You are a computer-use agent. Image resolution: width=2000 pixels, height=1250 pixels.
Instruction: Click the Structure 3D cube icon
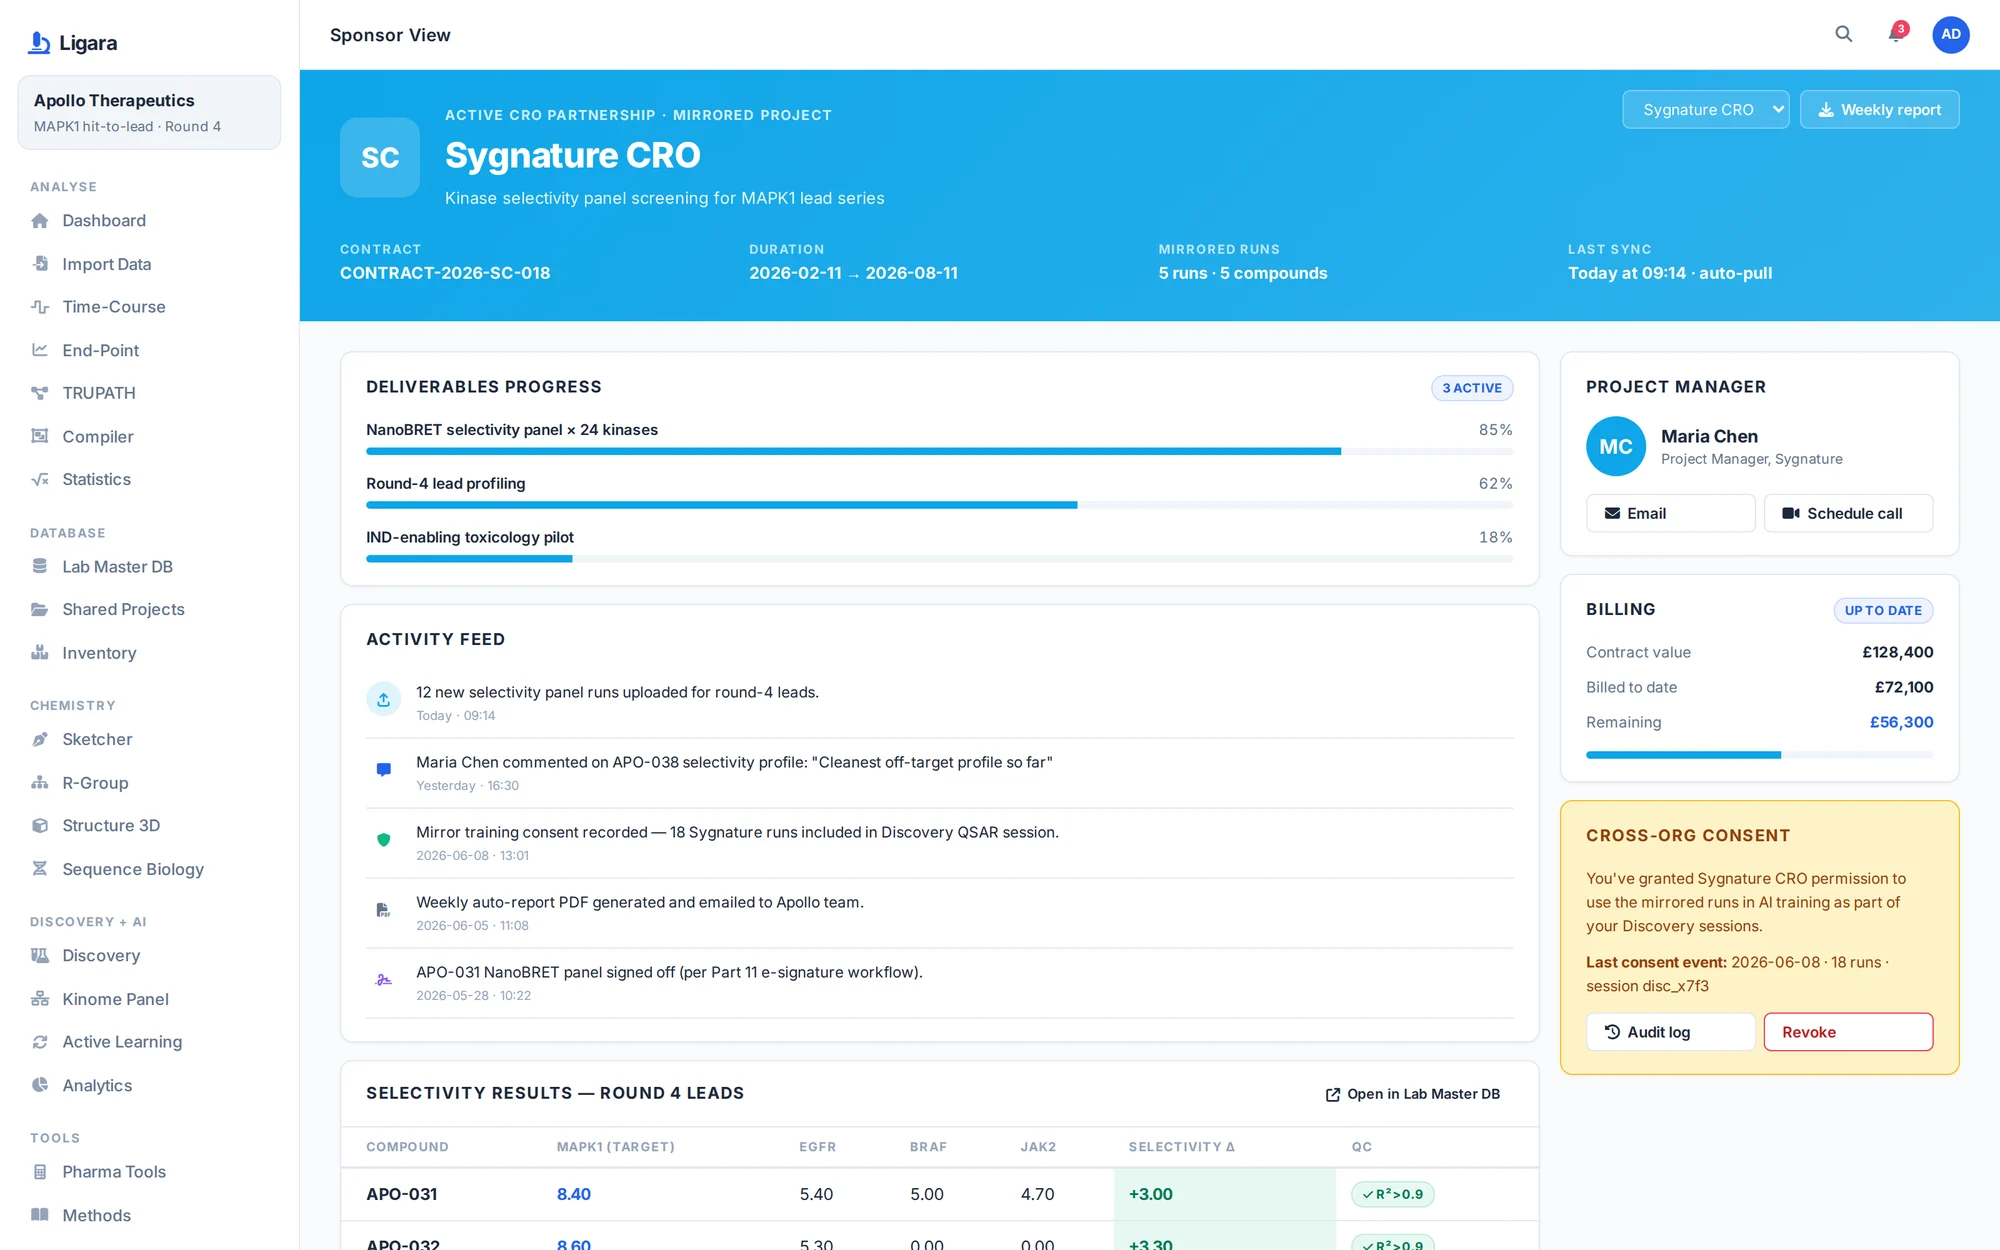(x=40, y=825)
